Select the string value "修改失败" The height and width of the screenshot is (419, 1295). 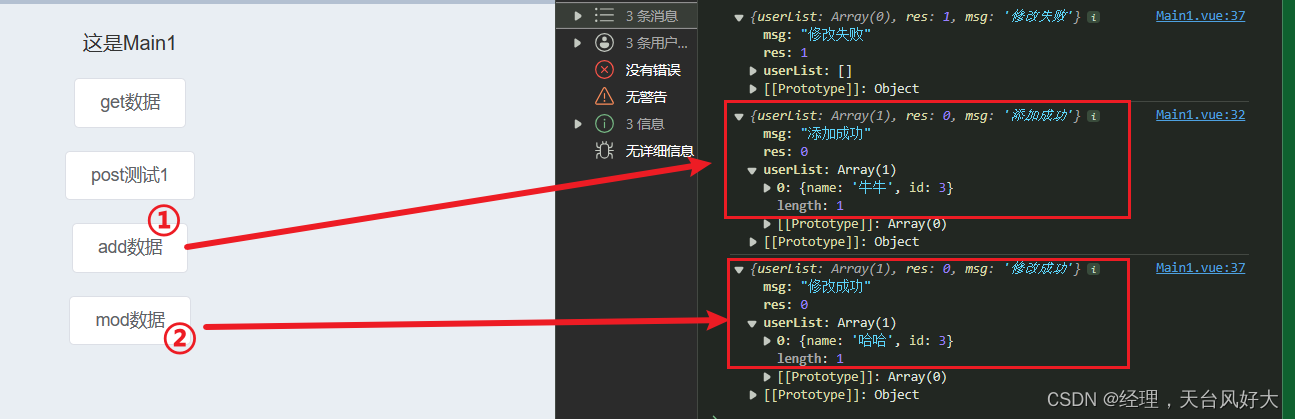tap(835, 35)
